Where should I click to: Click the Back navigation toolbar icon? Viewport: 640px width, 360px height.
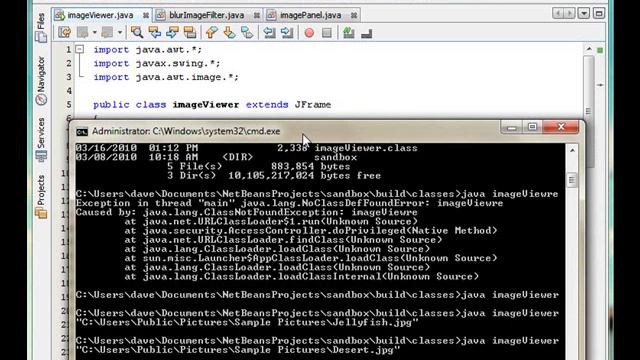pos(83,32)
